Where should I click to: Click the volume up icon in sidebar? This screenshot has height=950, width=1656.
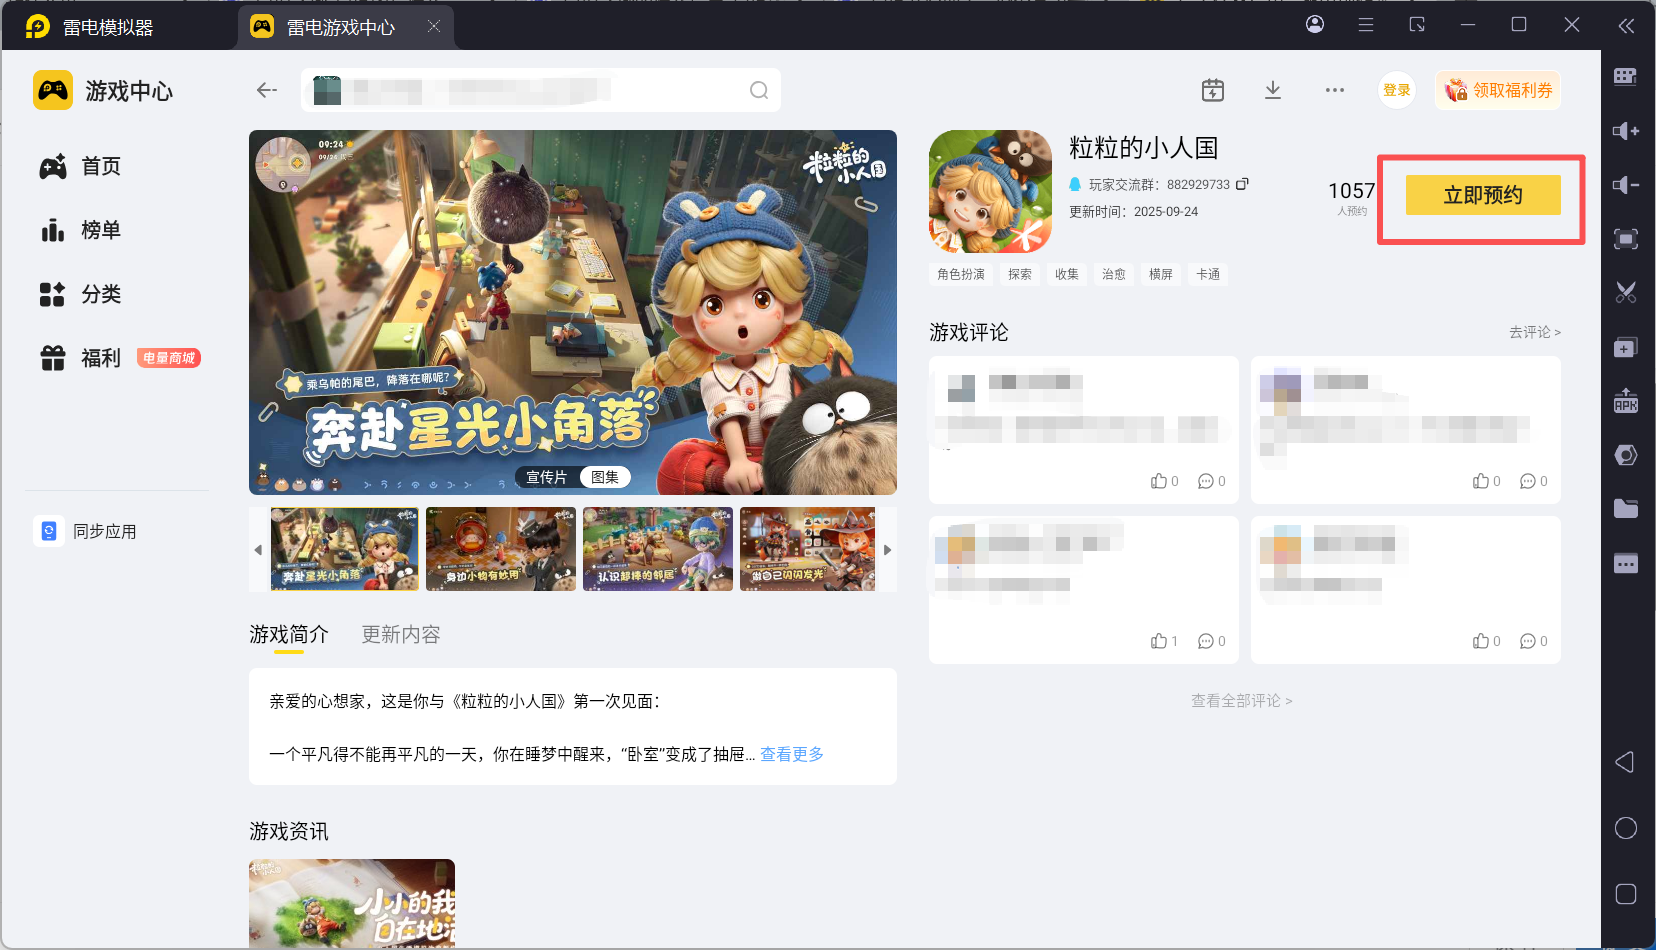click(1625, 131)
